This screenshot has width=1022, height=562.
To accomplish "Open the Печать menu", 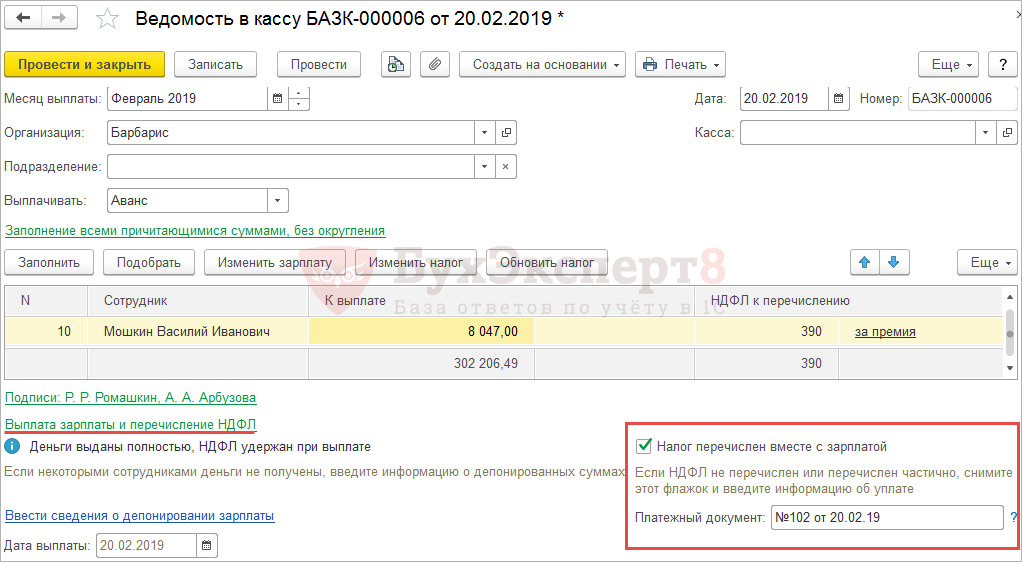I will pos(680,64).
